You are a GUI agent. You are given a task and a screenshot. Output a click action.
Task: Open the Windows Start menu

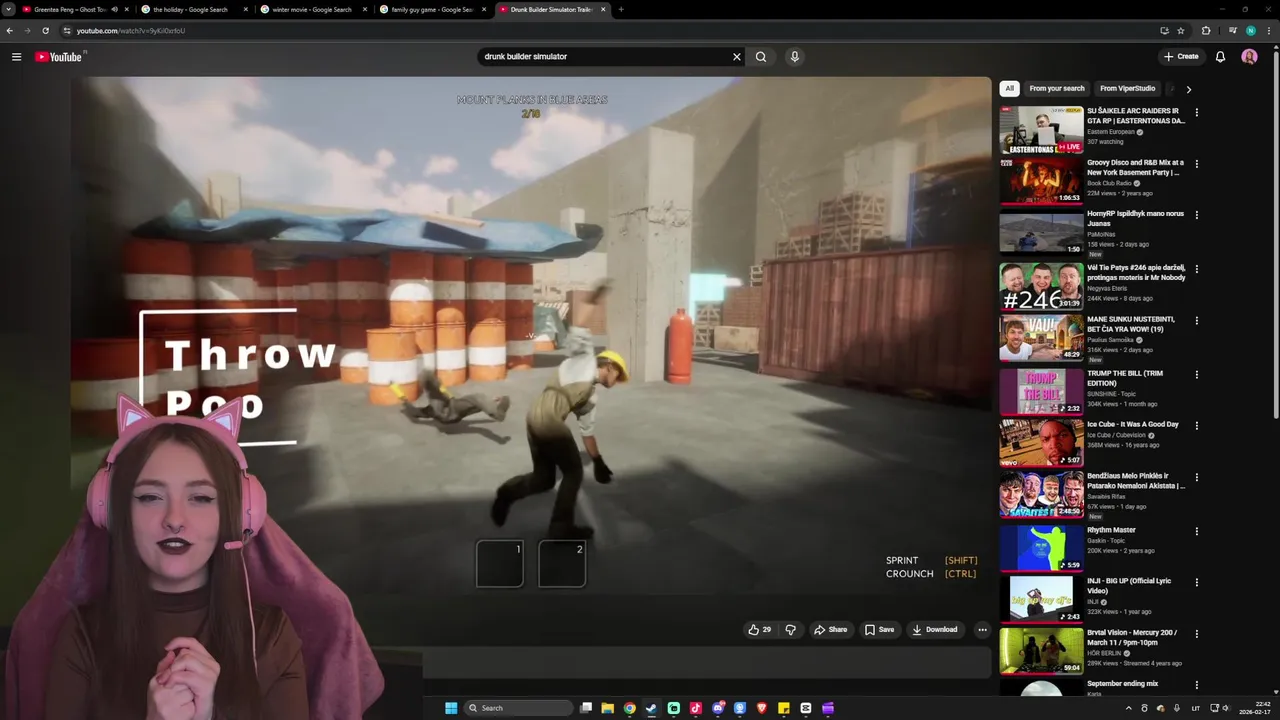tap(451, 708)
